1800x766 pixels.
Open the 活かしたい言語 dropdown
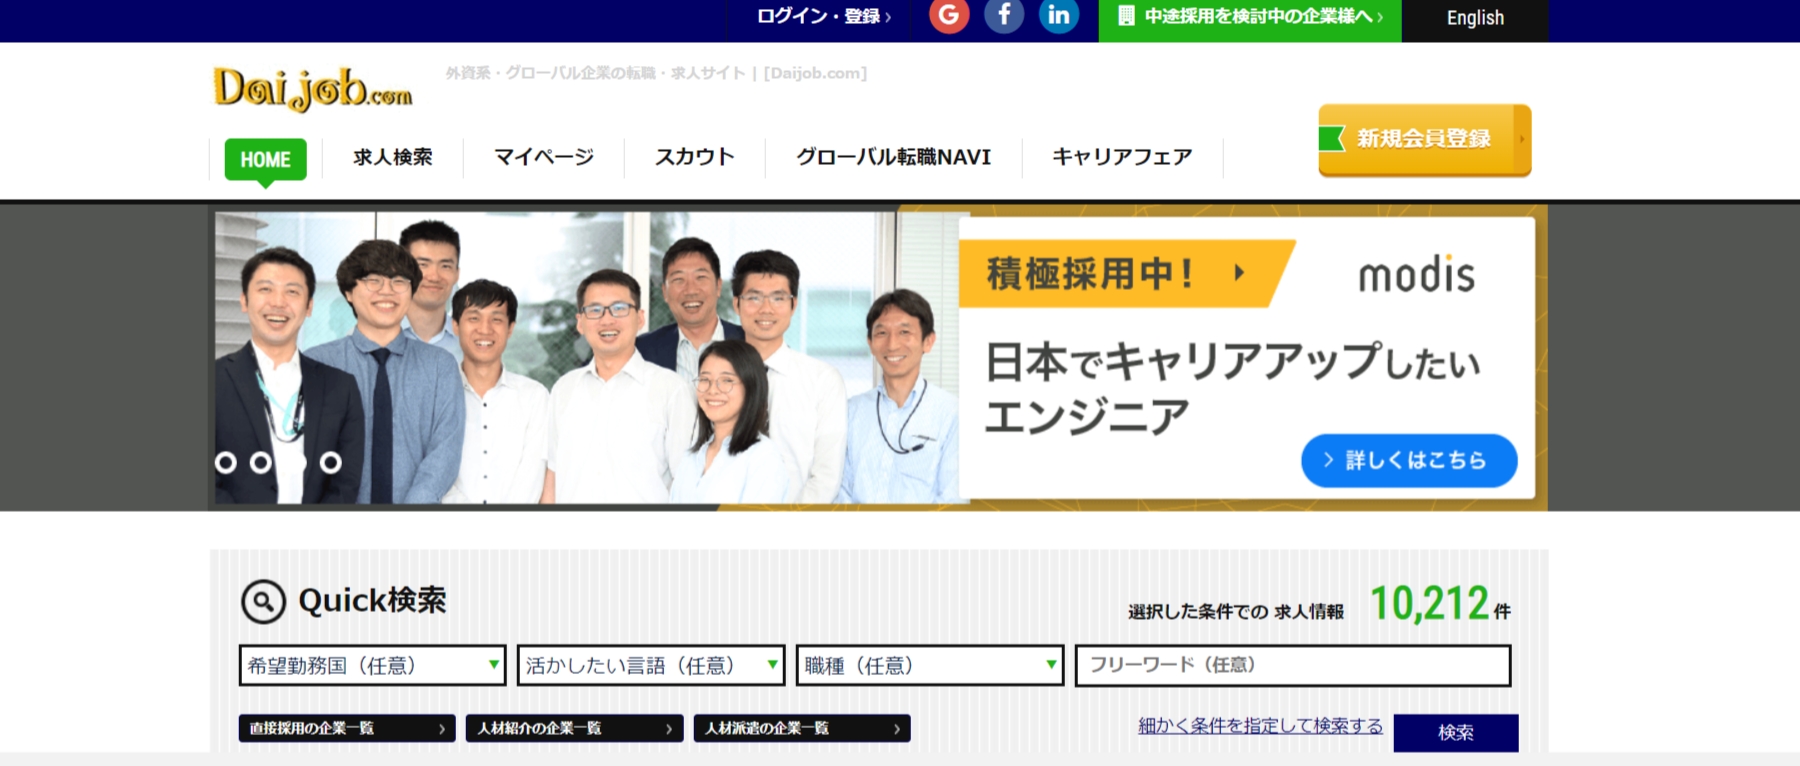[650, 665]
